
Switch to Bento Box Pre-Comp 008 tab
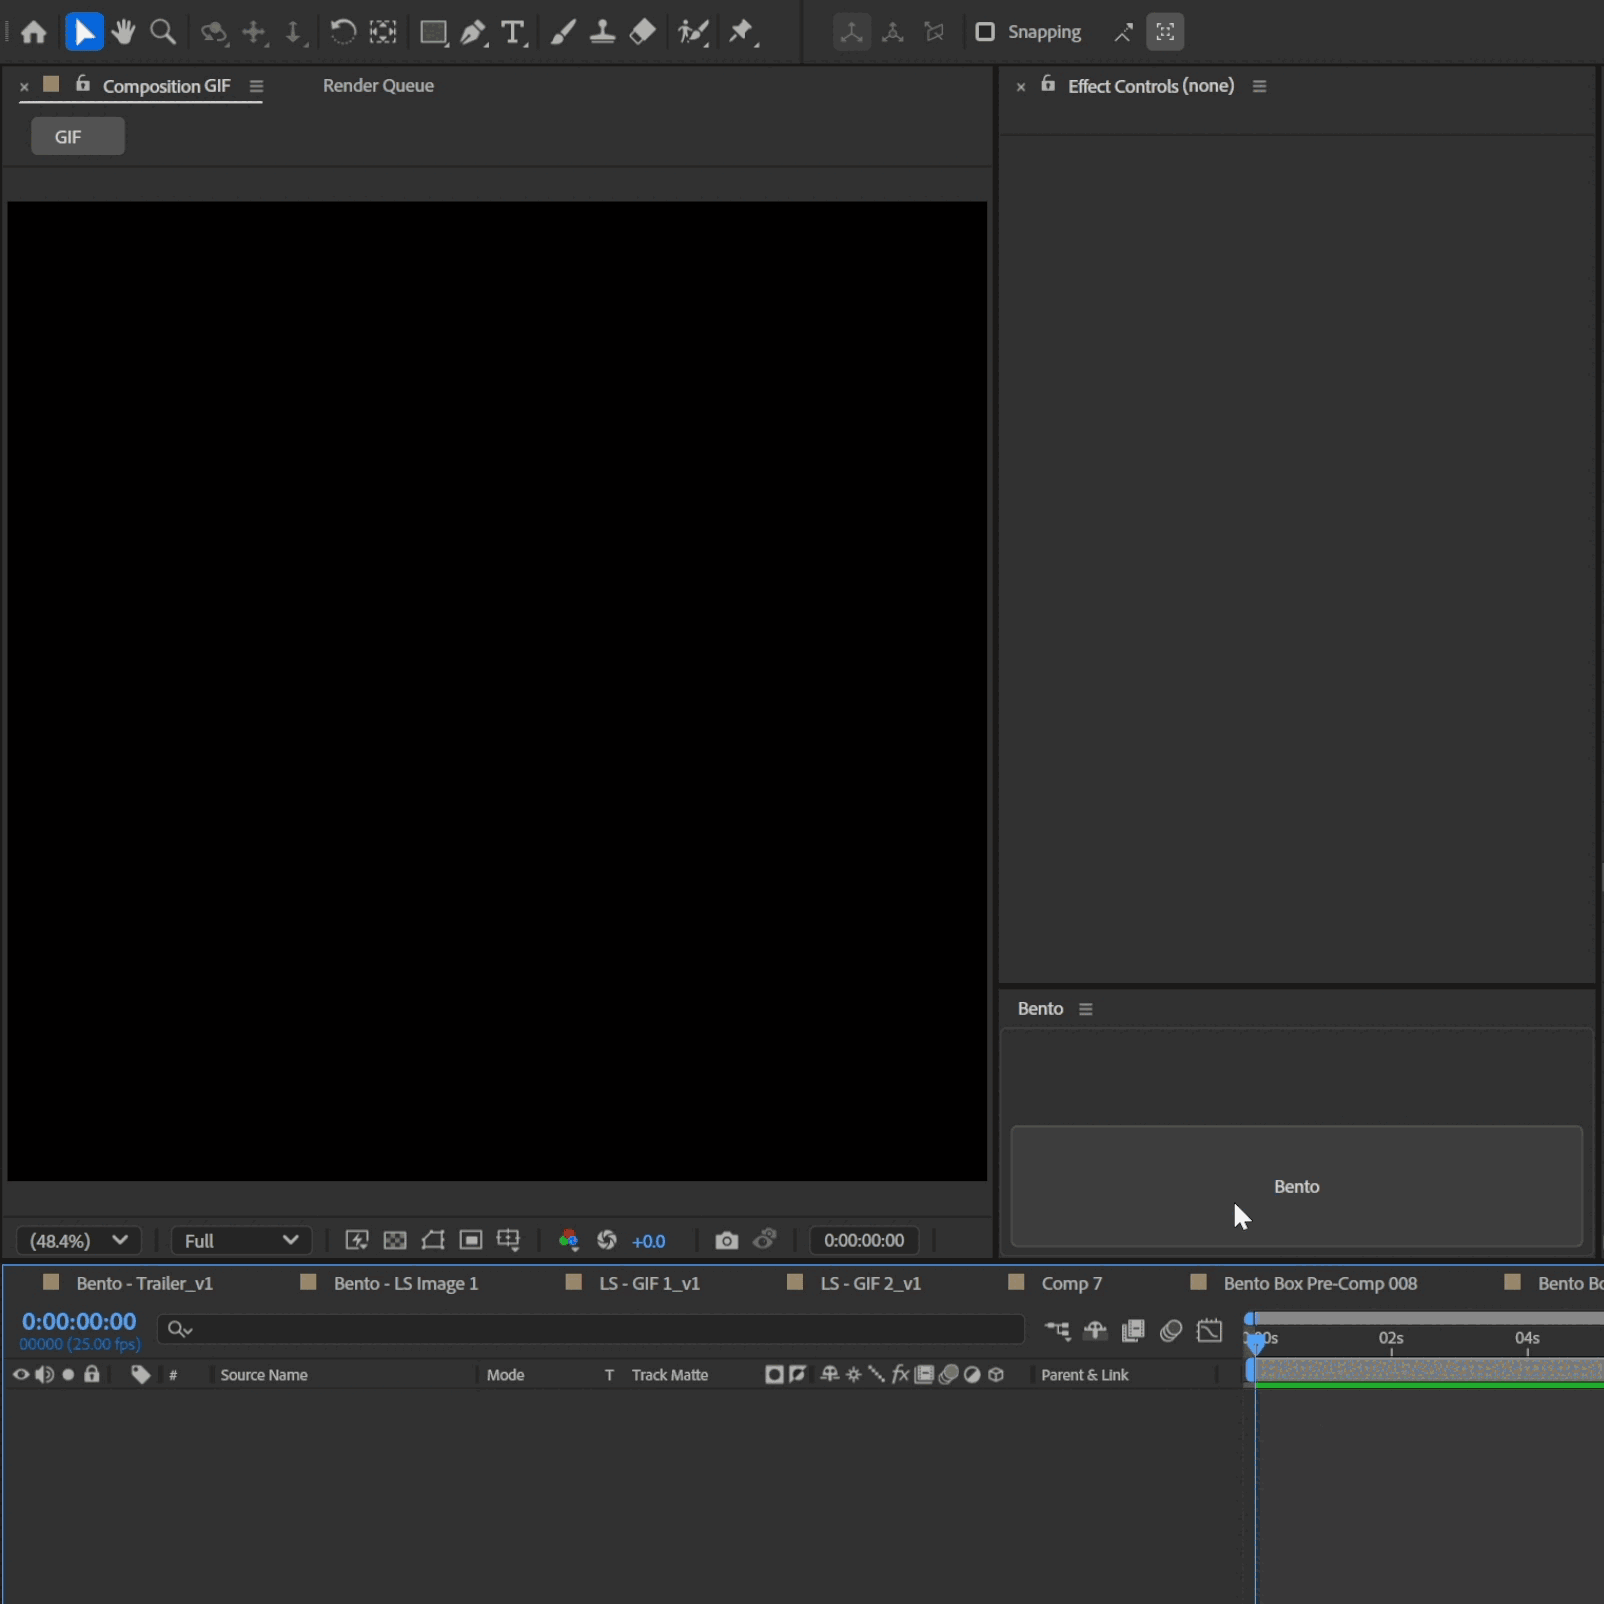(x=1320, y=1283)
